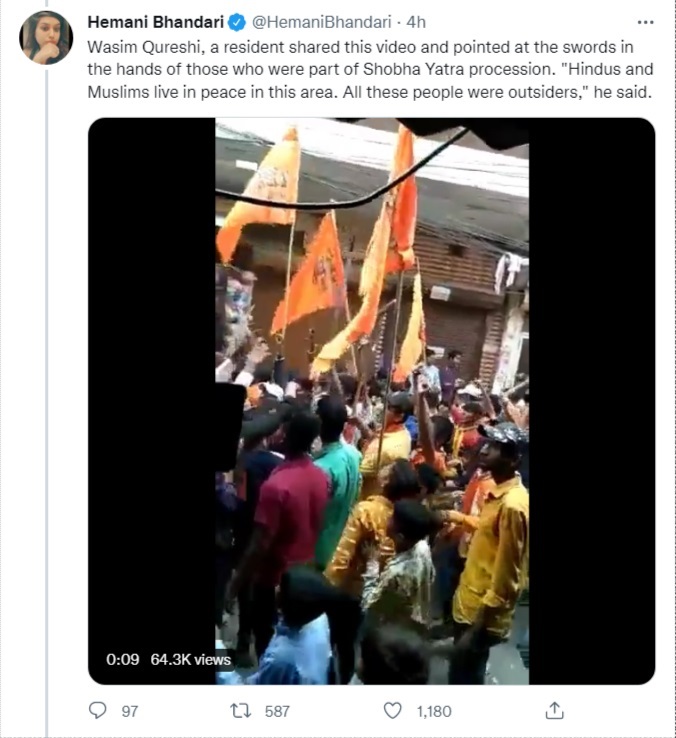Screen dimensions: 676x738
Task: Click the 64.3K views label
Action: tap(191, 659)
